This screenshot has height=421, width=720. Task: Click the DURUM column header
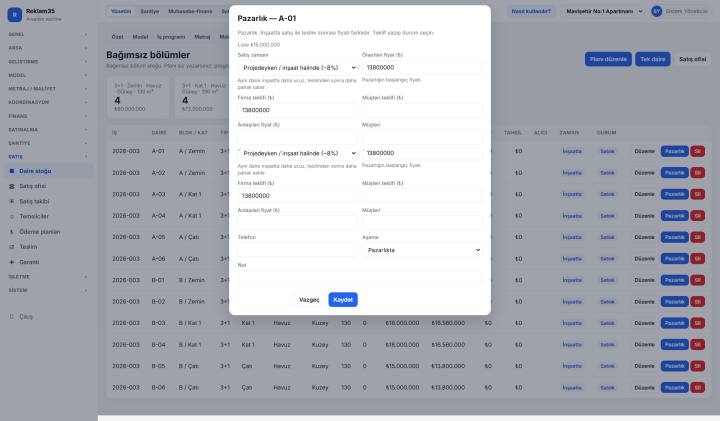pos(606,133)
